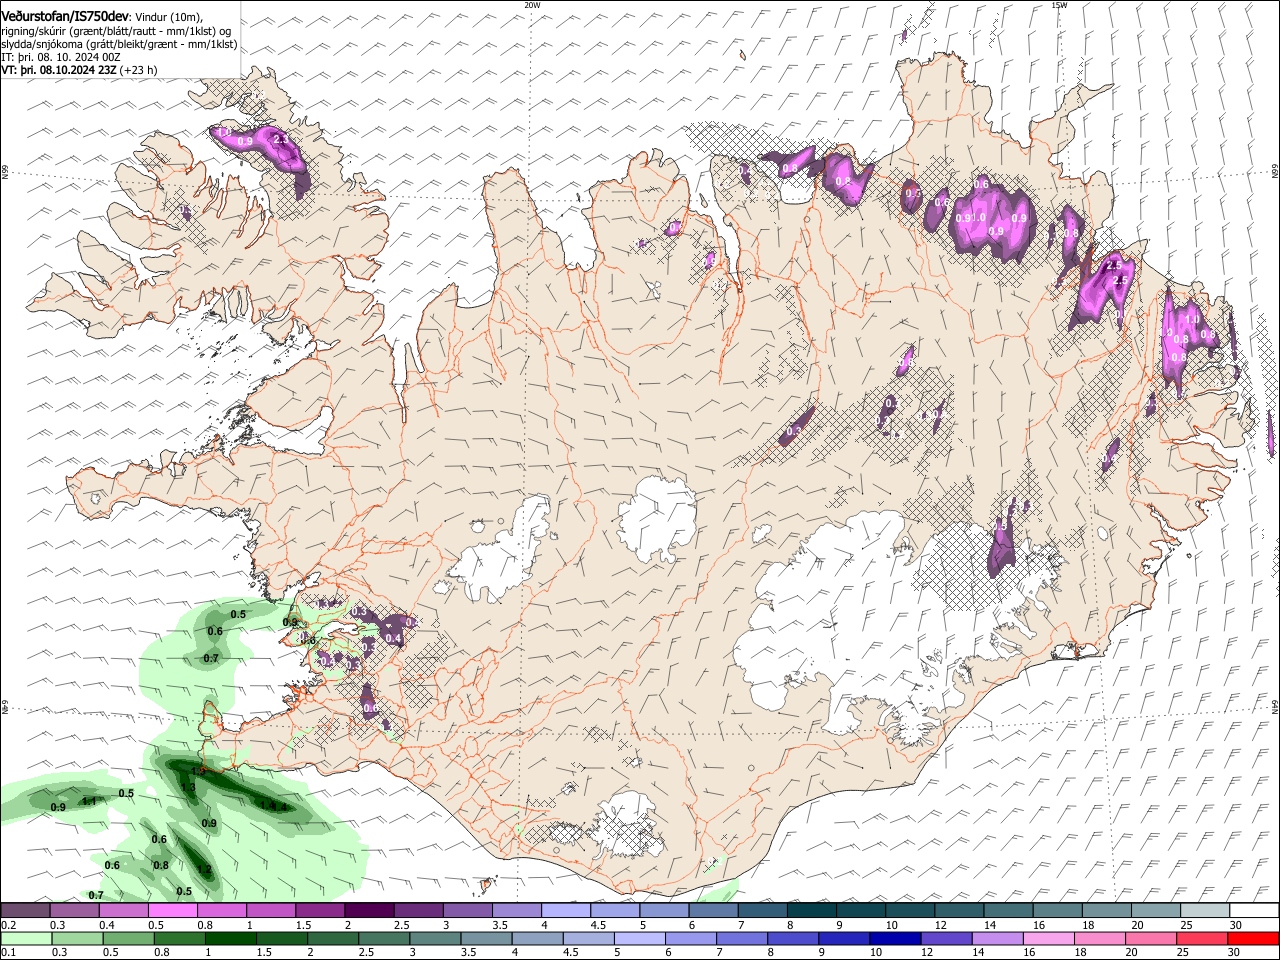1280x960 pixels.
Task: Pick the rain legend swatch for 4–4.5 mm
Action: coord(537,938)
